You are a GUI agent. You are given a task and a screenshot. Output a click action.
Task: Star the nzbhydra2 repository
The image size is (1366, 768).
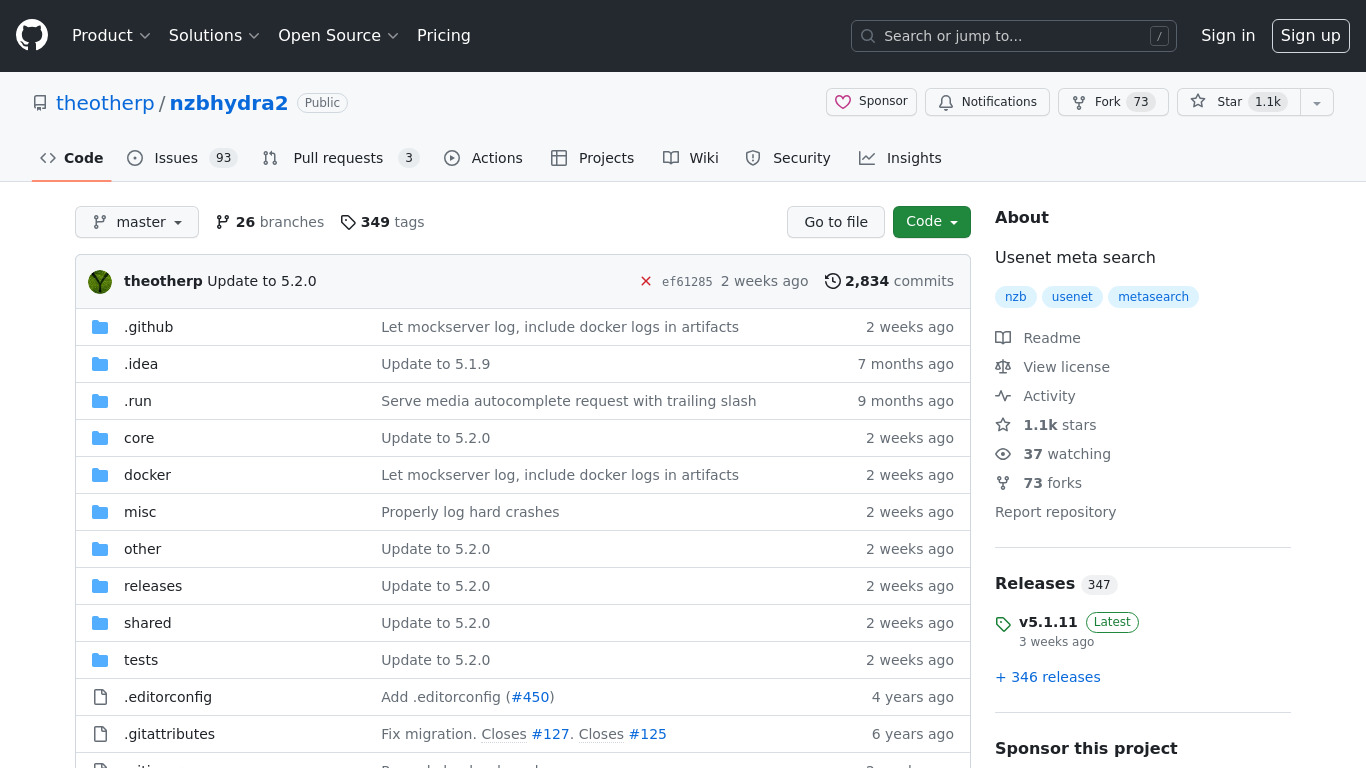(1238, 102)
